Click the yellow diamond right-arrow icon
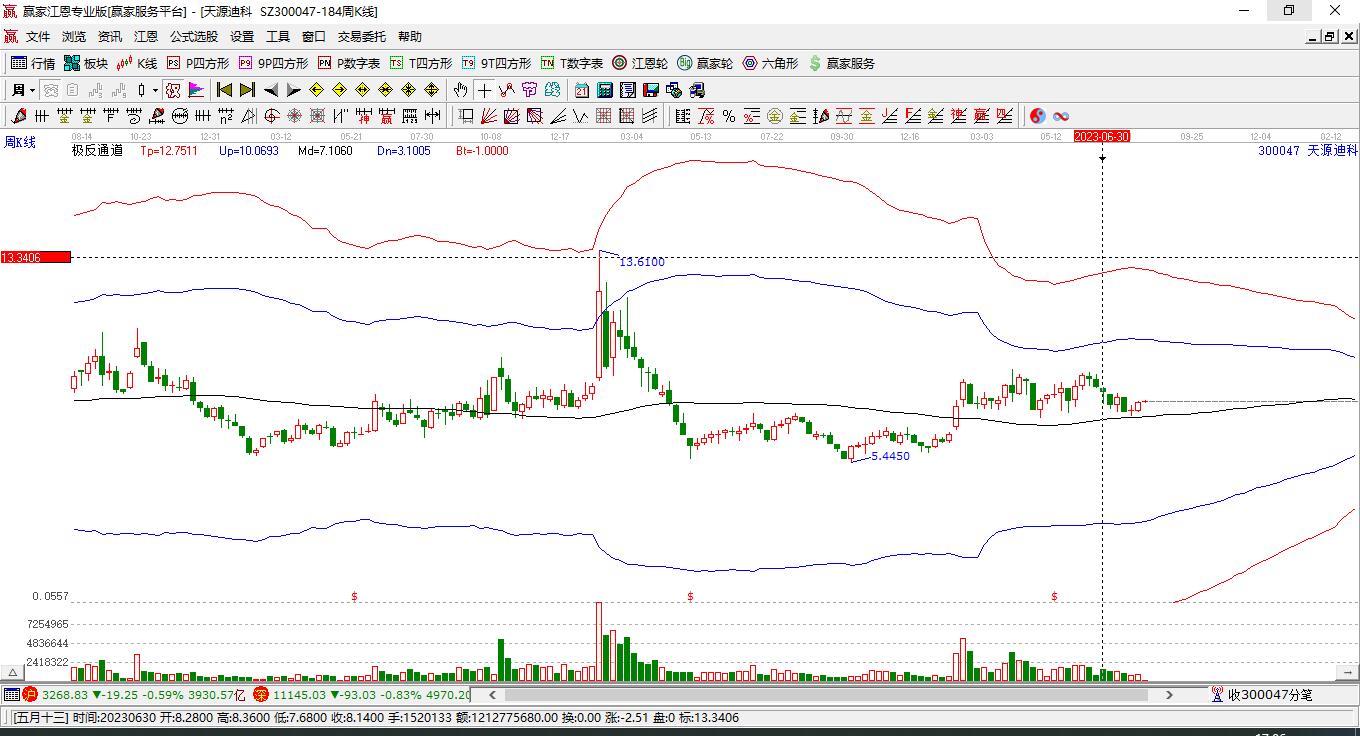Viewport: 1360px width, 736px height. pos(339,90)
